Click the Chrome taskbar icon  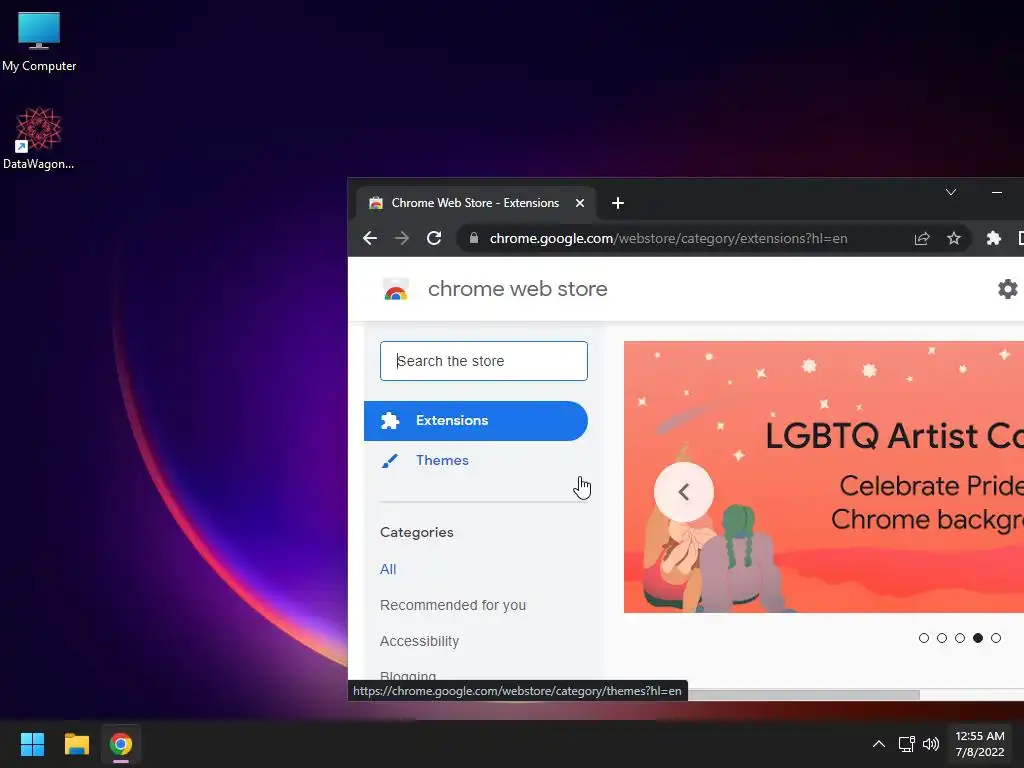pyautogui.click(x=121, y=744)
